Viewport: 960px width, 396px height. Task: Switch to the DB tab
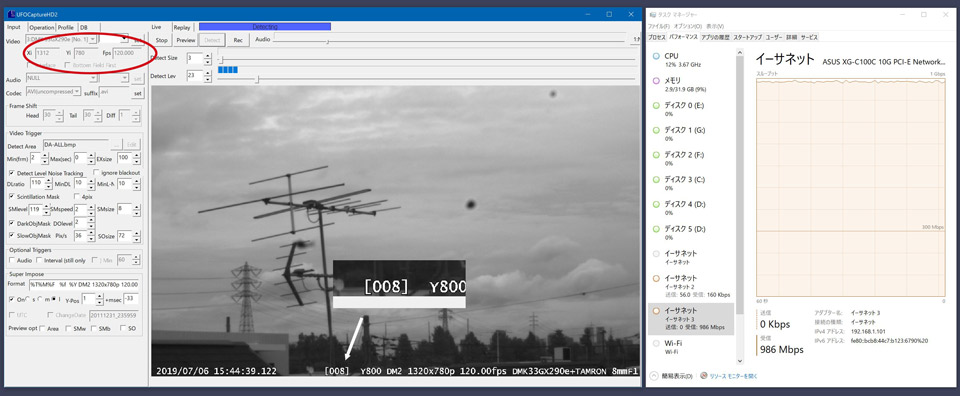(83, 27)
